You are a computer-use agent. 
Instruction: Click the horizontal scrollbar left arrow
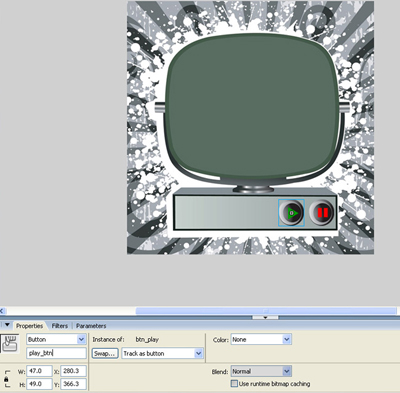pos(2,311)
